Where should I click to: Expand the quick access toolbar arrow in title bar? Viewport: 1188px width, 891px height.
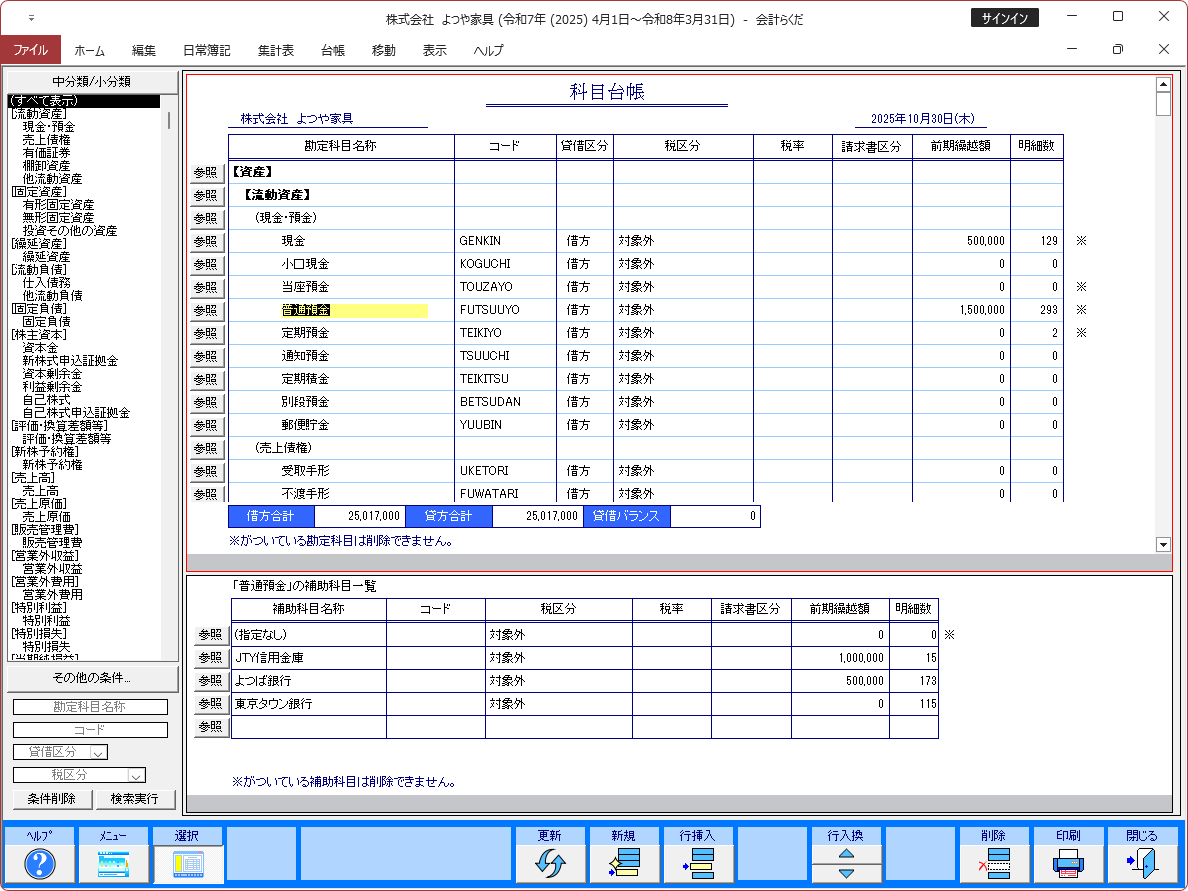tap(31, 19)
